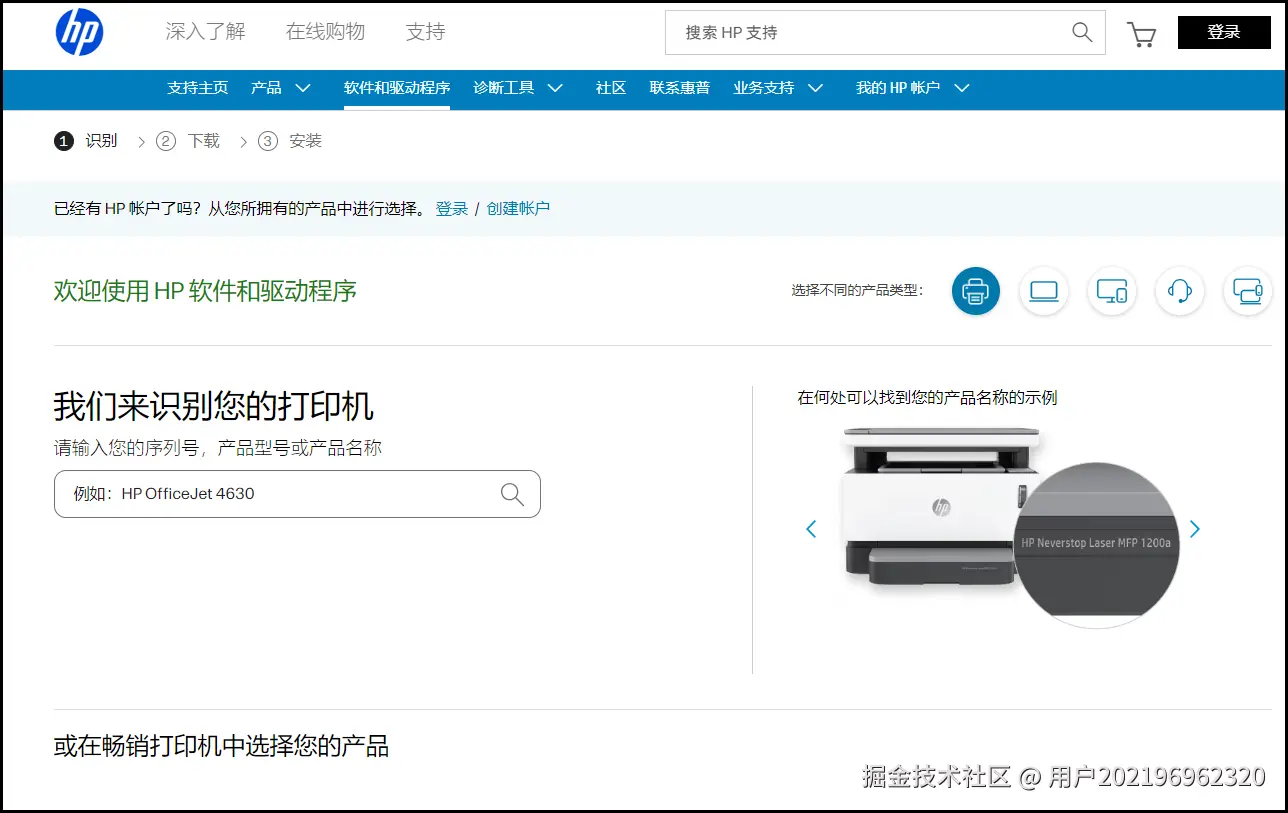
Task: Open the 联系惠普 nav item
Action: 680,88
